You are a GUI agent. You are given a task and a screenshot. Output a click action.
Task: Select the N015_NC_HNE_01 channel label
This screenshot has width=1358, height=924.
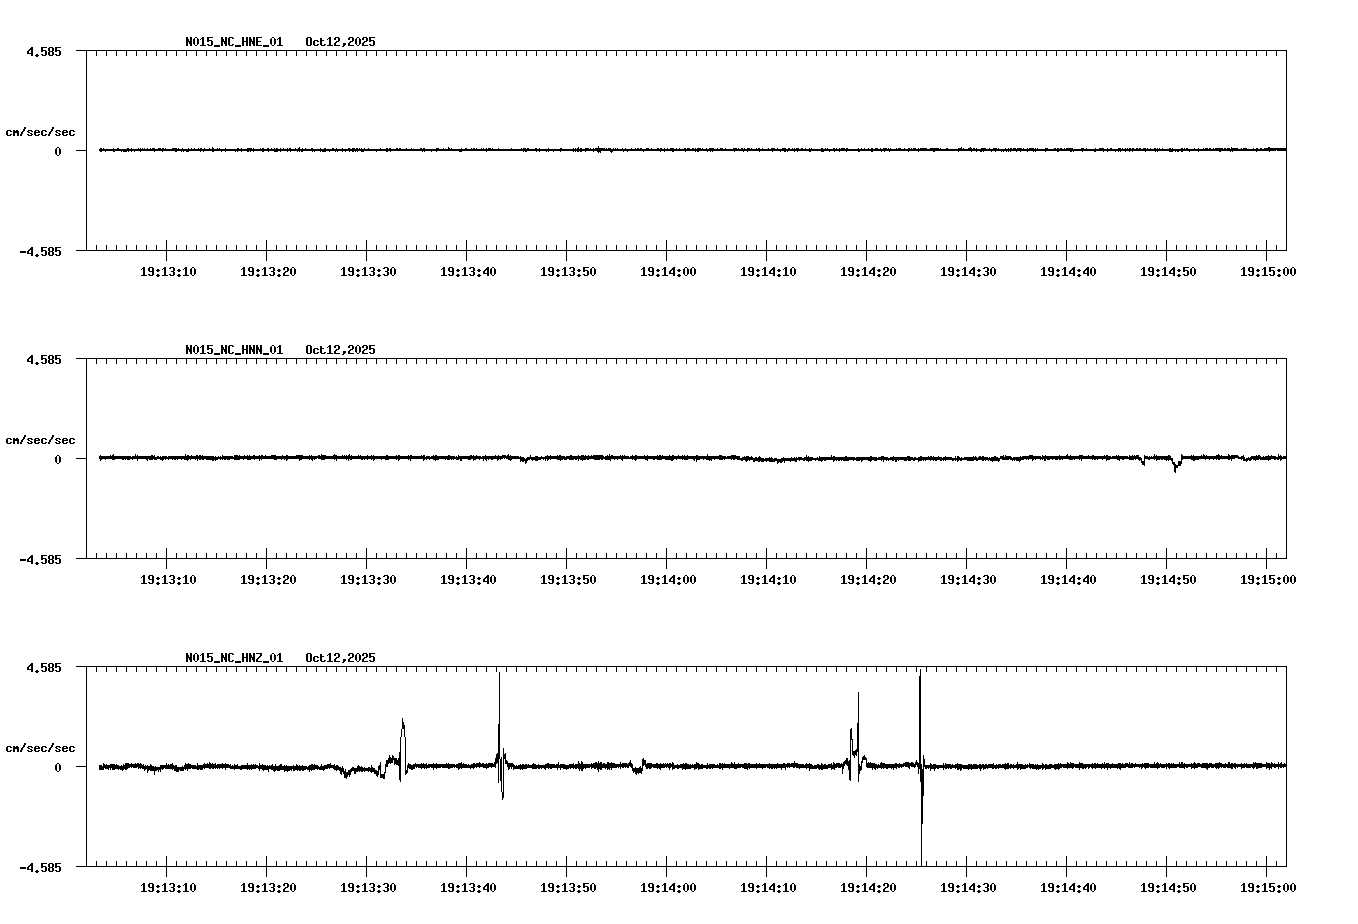(x=233, y=42)
